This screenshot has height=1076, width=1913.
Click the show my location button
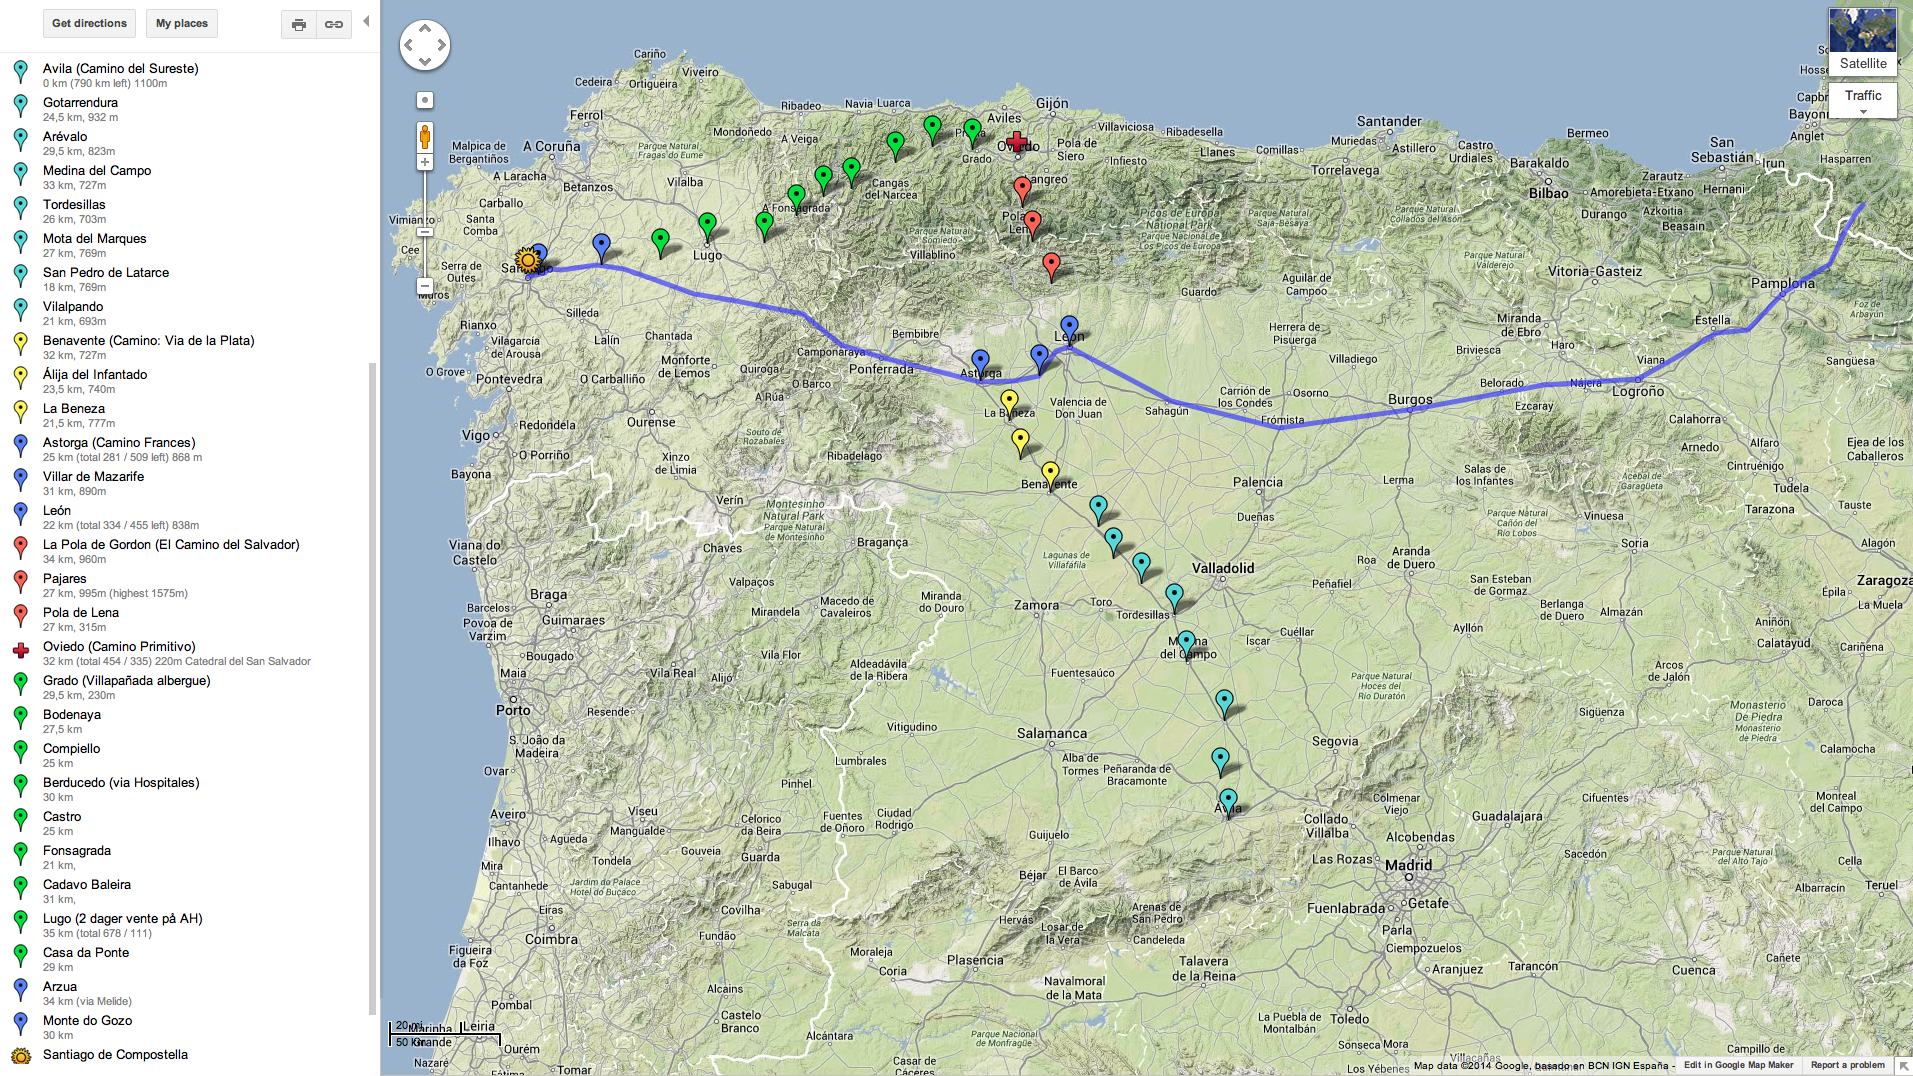425,100
